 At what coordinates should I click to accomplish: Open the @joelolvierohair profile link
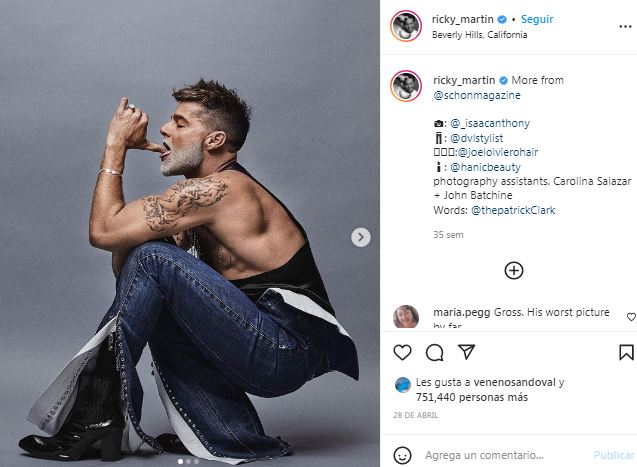[498, 152]
